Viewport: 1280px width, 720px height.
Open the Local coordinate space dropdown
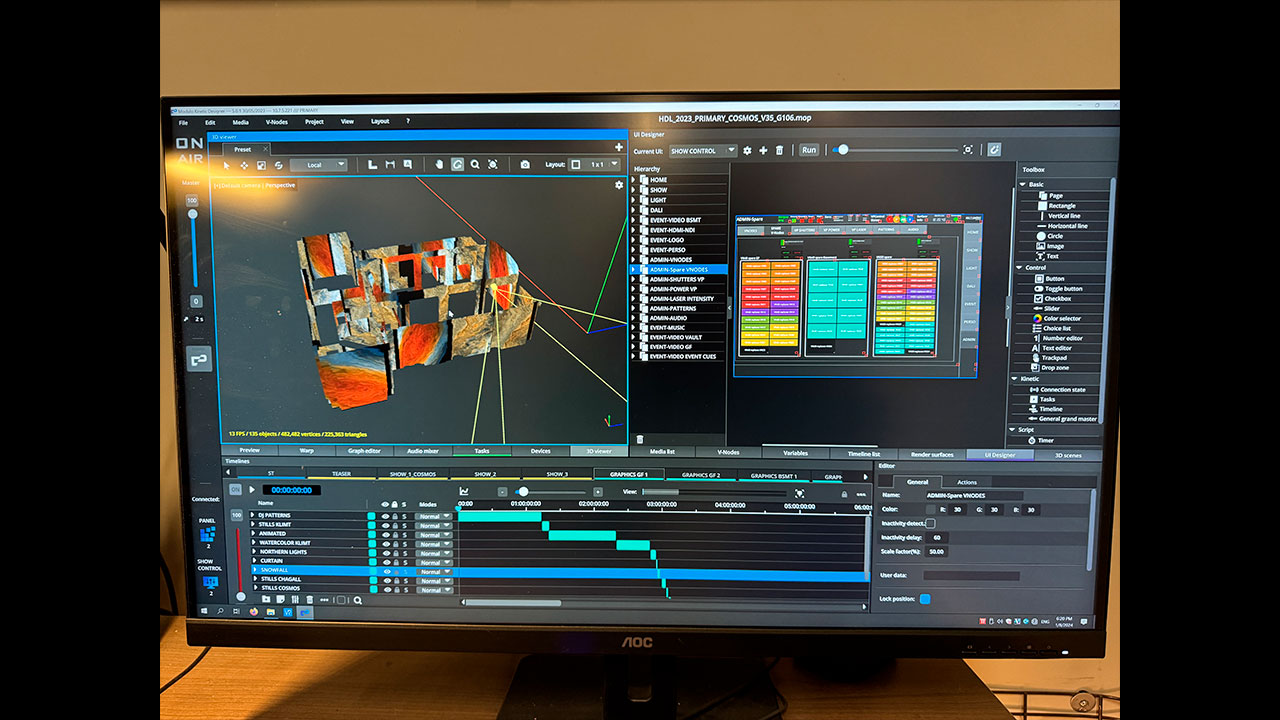tap(319, 165)
